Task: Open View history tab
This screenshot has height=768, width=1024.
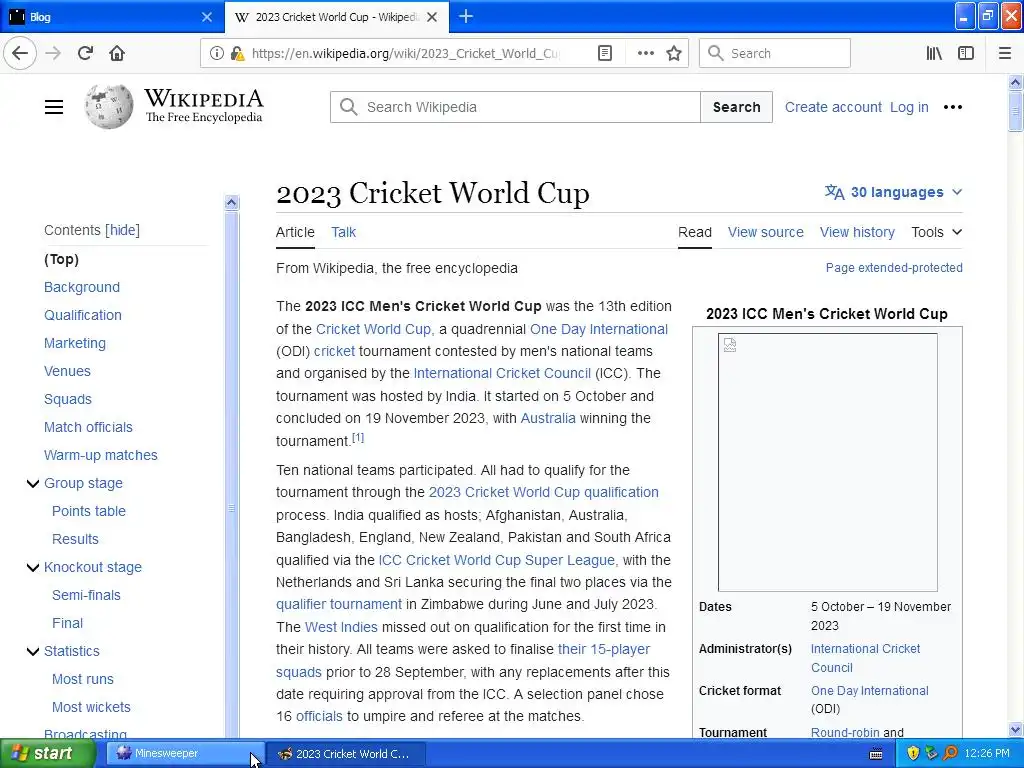Action: tap(857, 232)
